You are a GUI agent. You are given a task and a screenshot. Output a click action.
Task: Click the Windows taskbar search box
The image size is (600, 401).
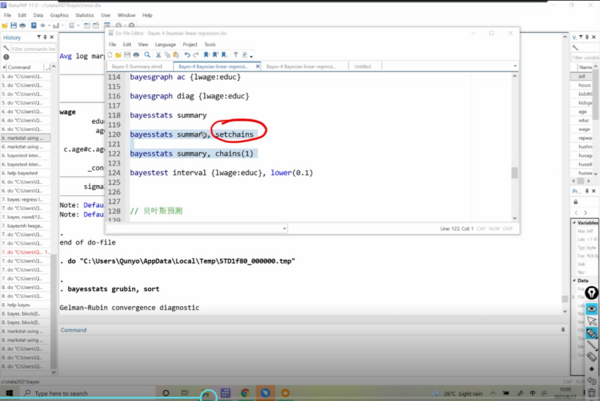coord(87,393)
